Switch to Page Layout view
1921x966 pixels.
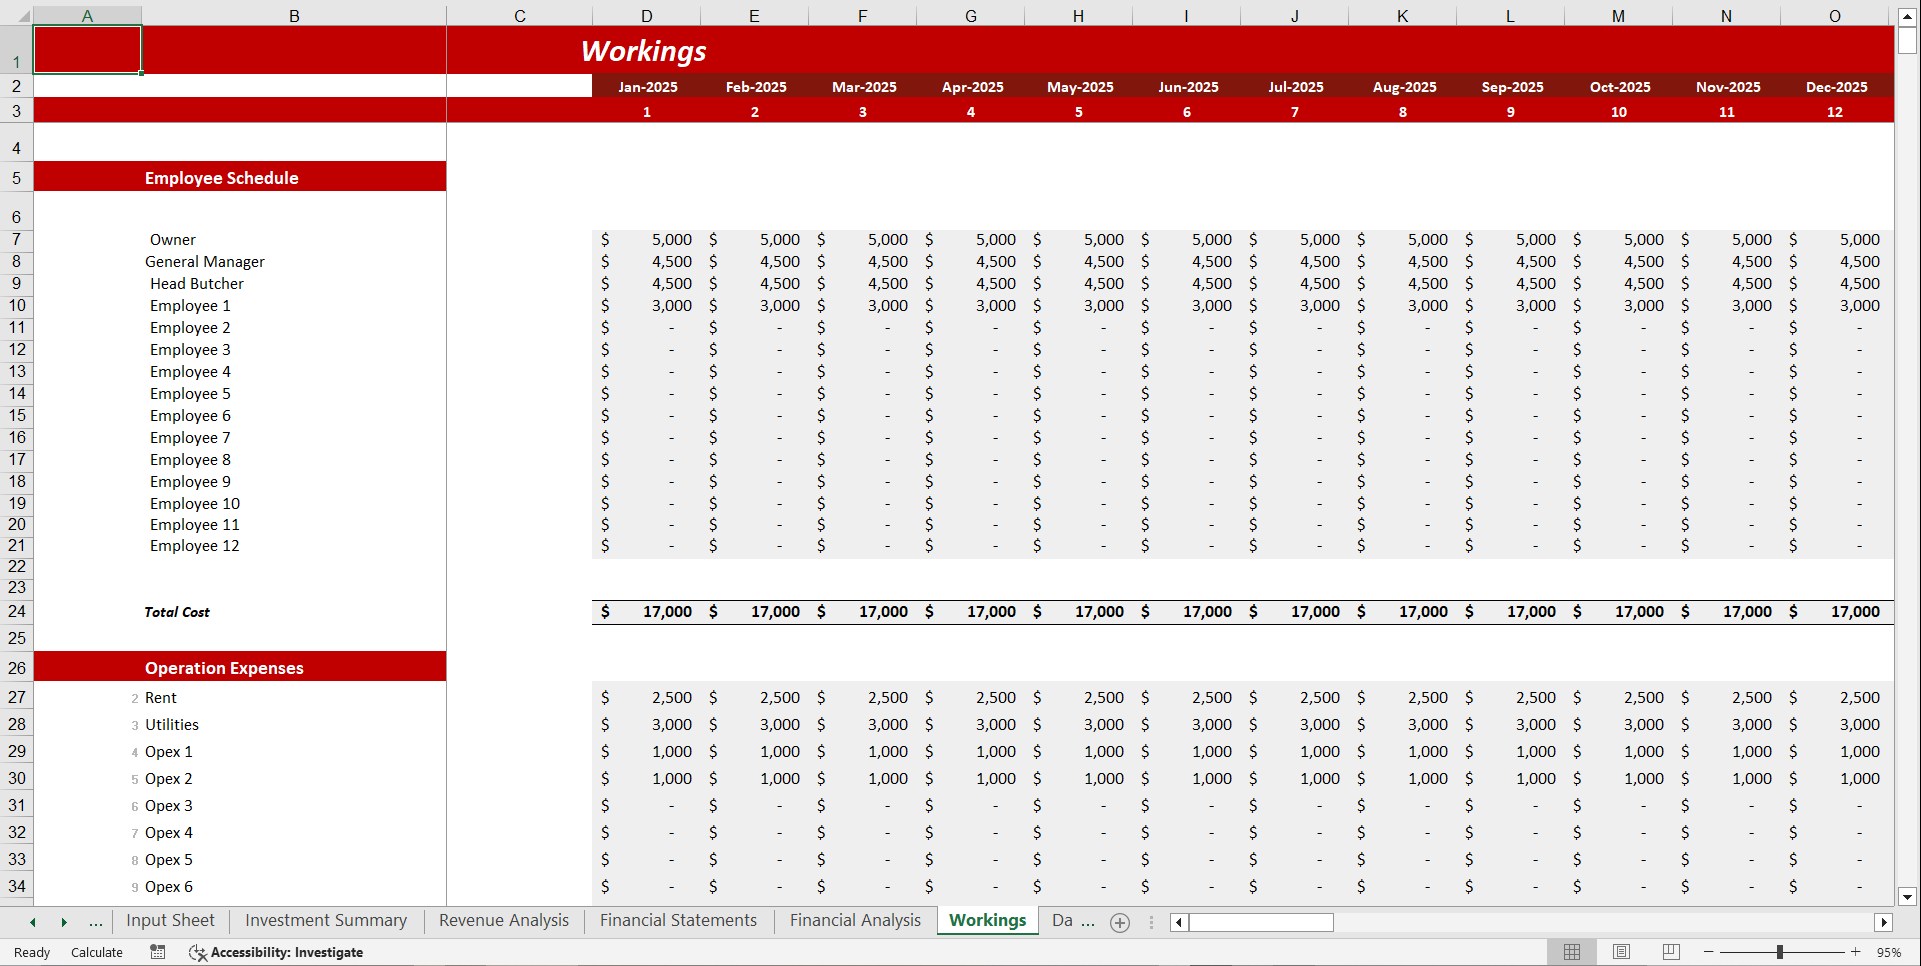click(1621, 952)
